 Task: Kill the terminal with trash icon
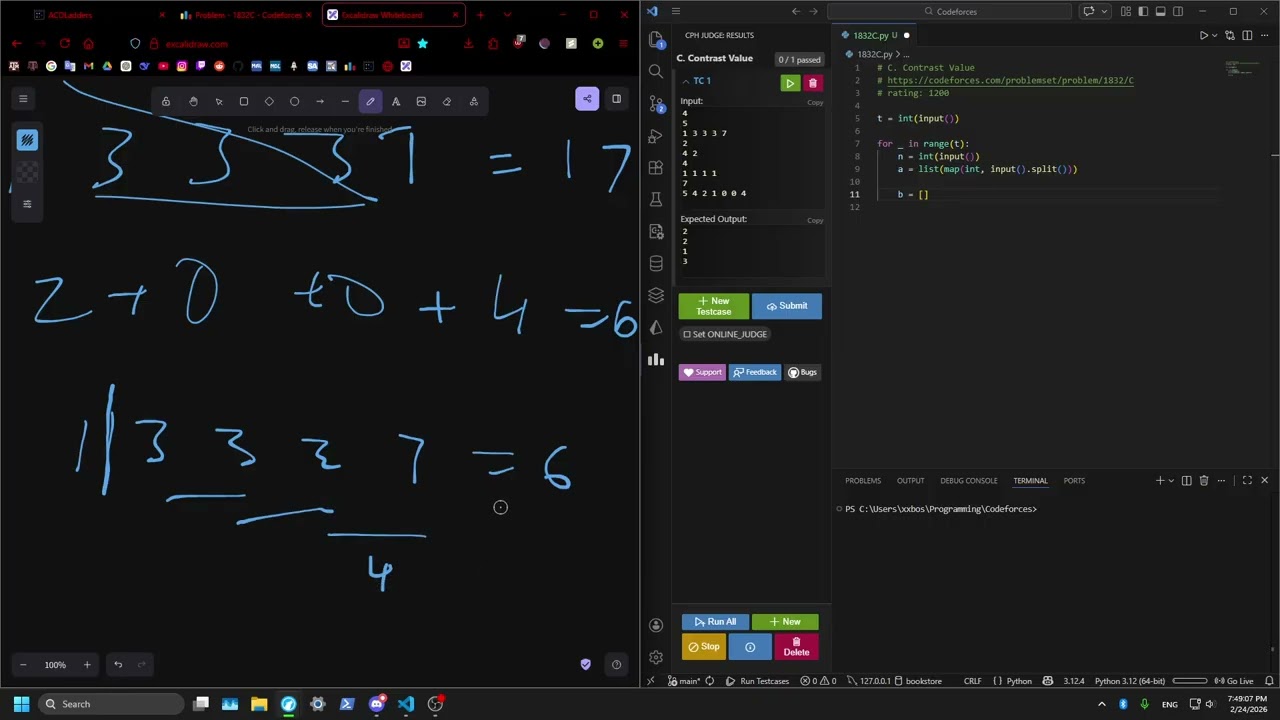coord(1204,481)
